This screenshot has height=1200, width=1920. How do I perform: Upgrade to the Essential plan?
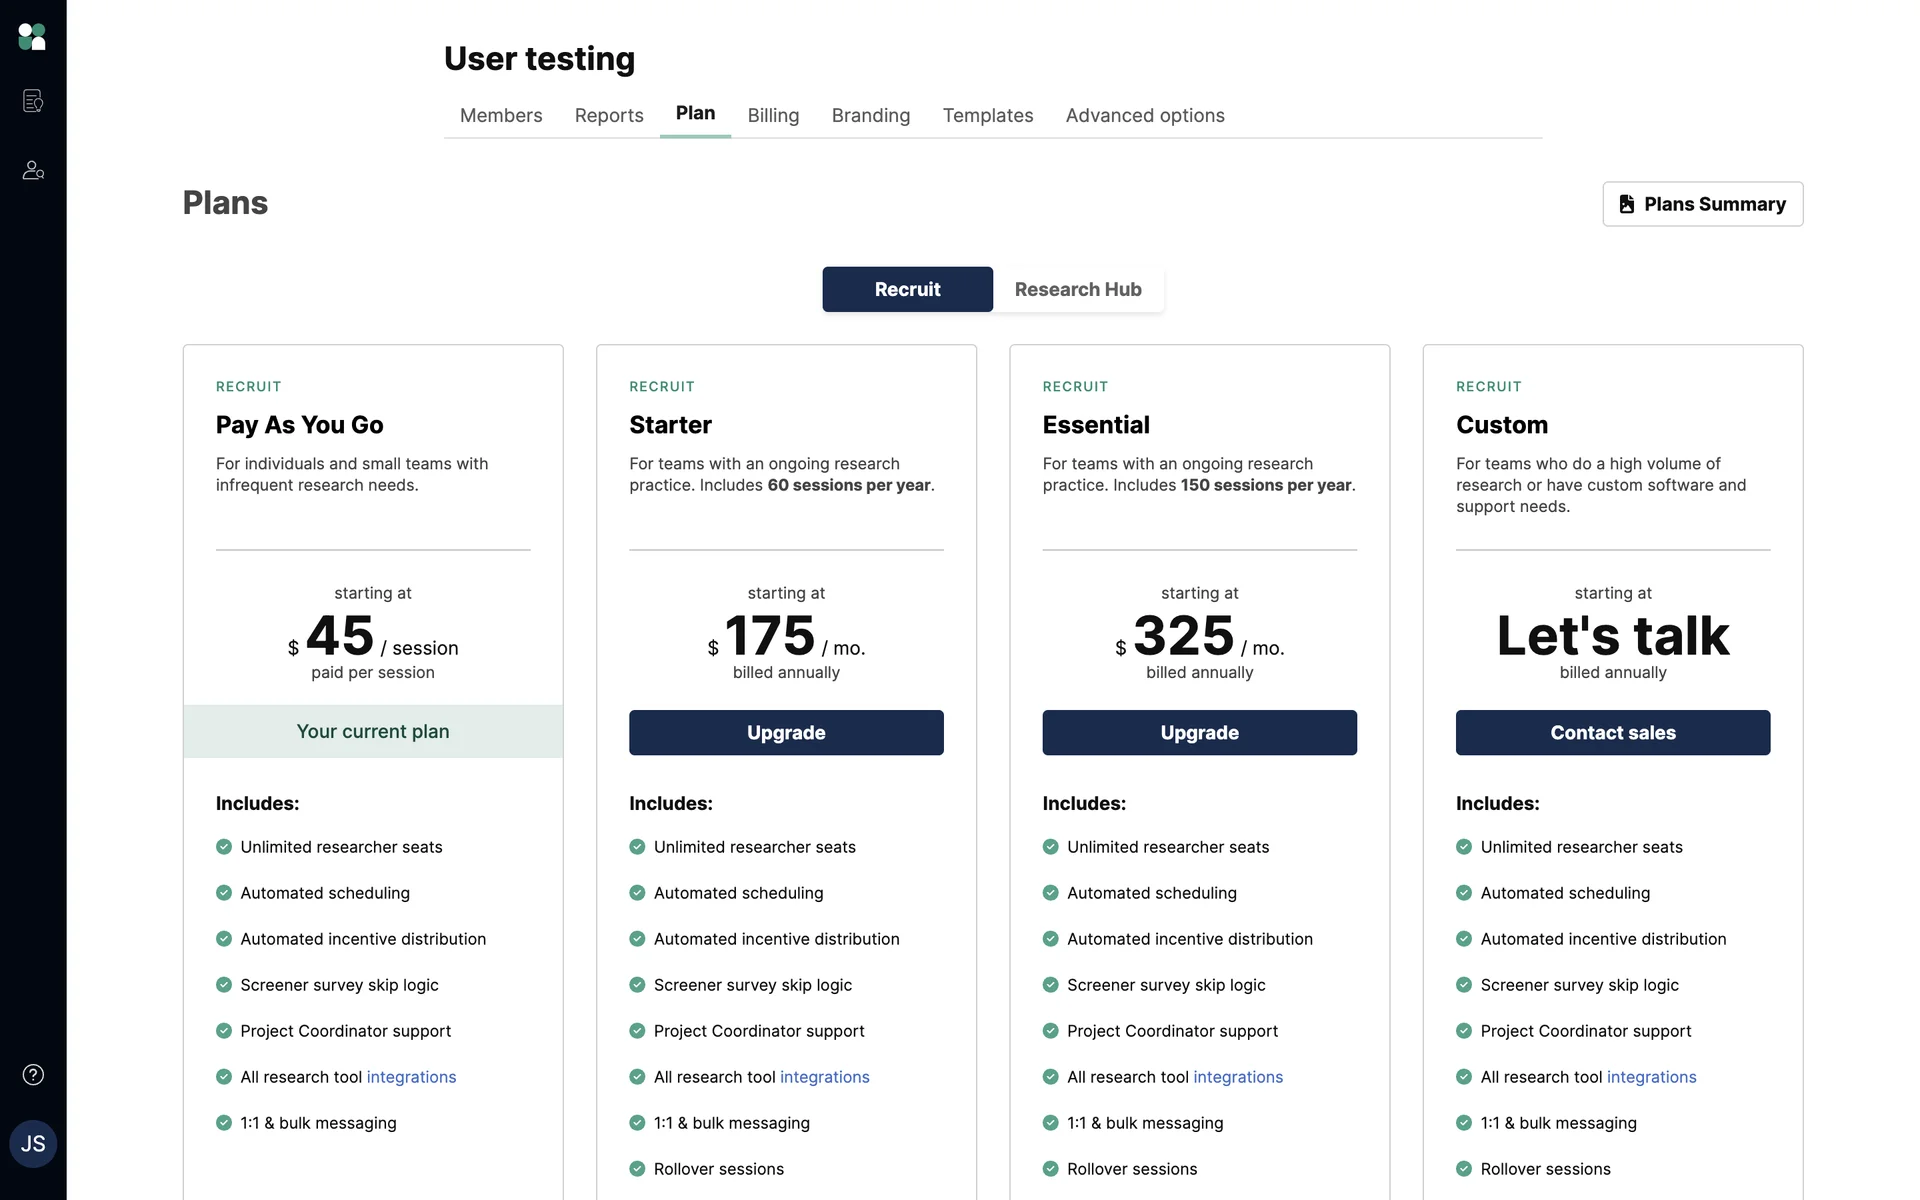click(x=1199, y=733)
